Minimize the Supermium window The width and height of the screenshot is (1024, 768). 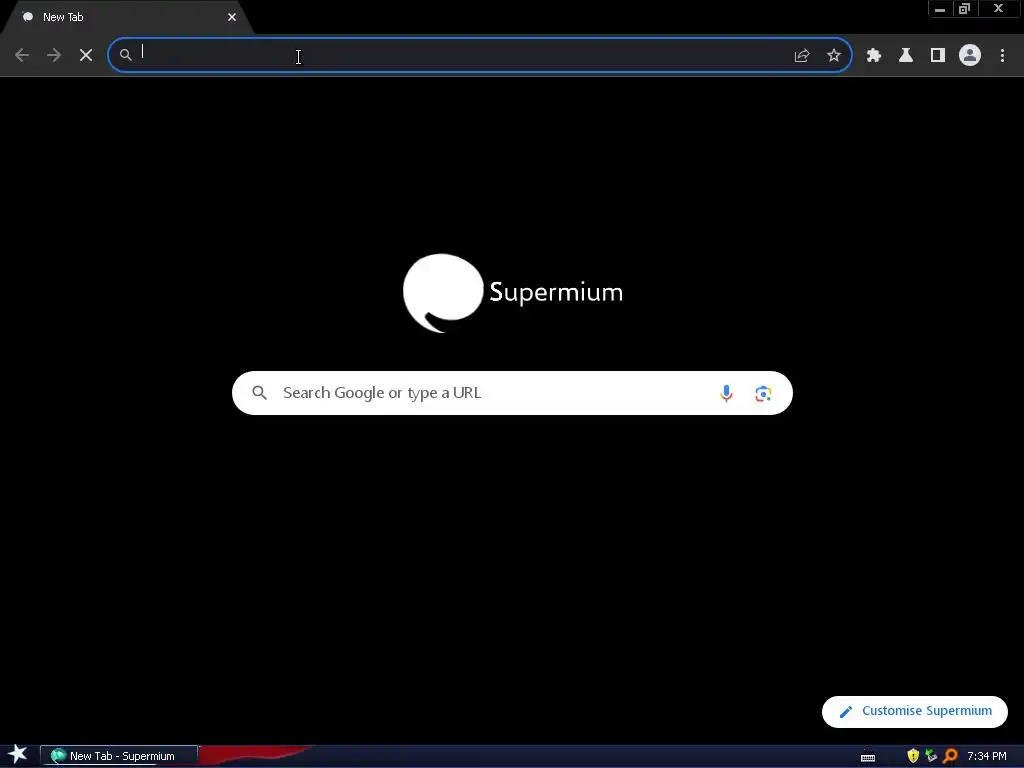[x=940, y=9]
